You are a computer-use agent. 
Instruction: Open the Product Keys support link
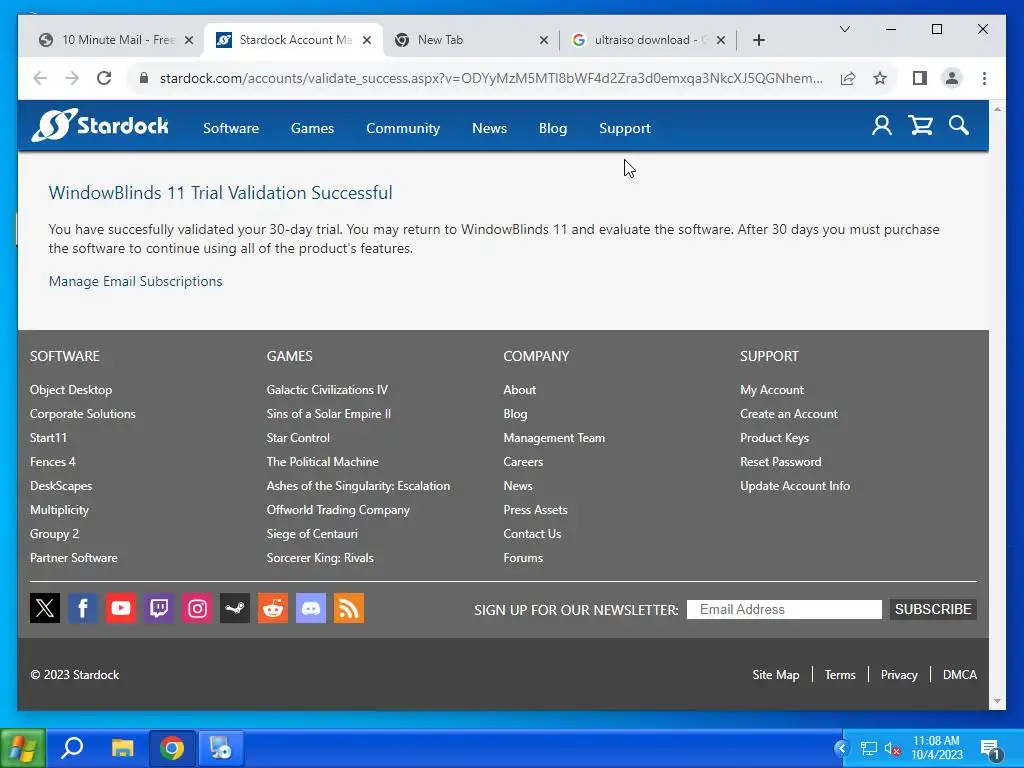point(774,438)
